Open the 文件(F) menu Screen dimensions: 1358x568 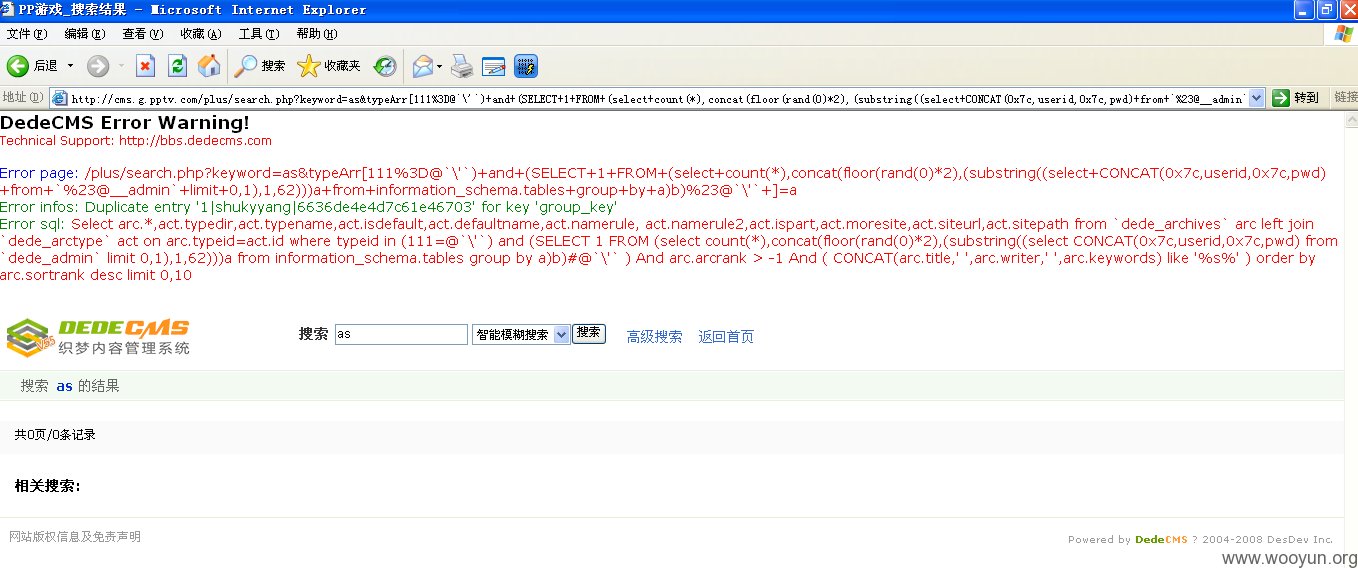(27, 34)
